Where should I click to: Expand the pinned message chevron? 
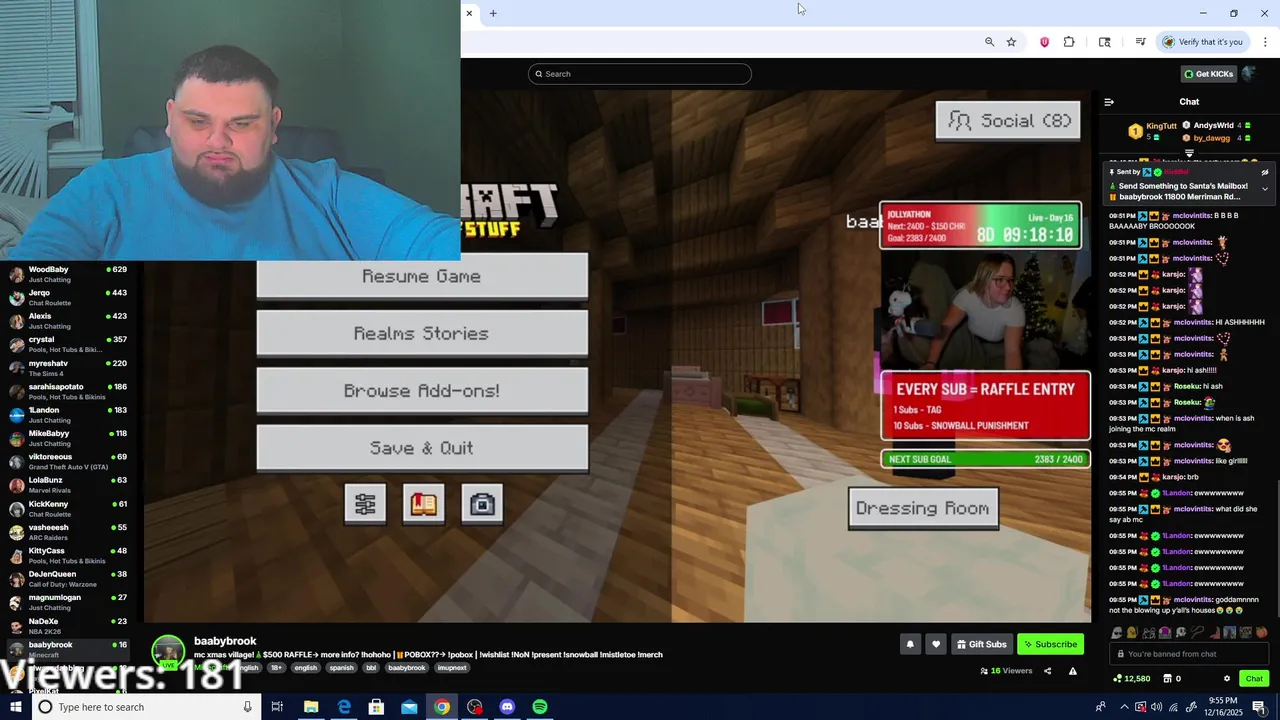click(1264, 188)
